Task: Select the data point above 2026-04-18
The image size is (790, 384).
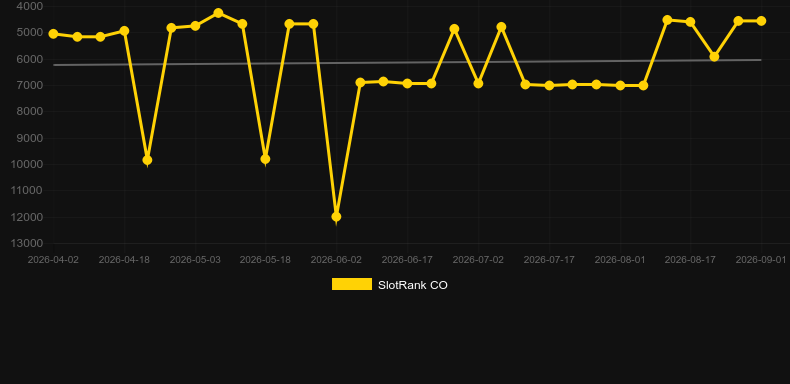Action: point(124,31)
